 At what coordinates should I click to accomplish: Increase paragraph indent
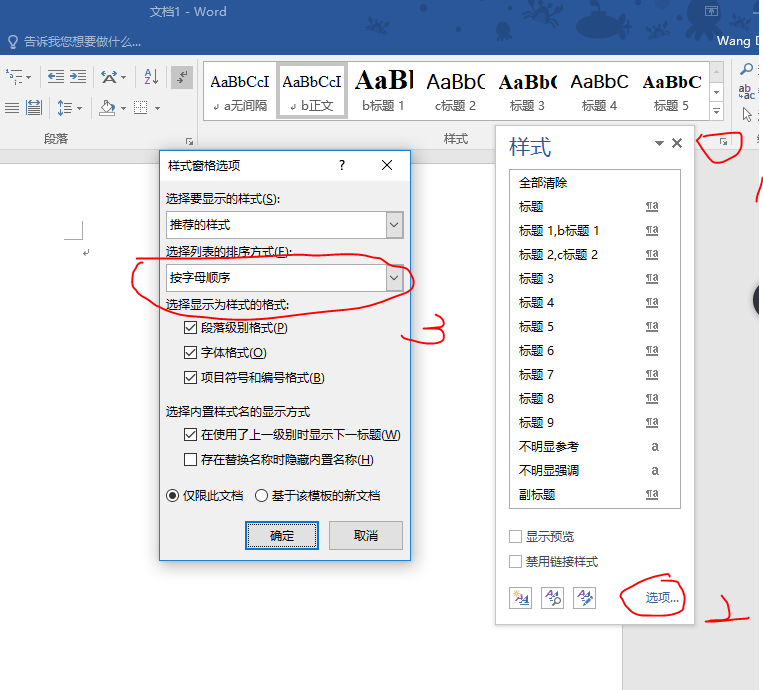(78, 77)
